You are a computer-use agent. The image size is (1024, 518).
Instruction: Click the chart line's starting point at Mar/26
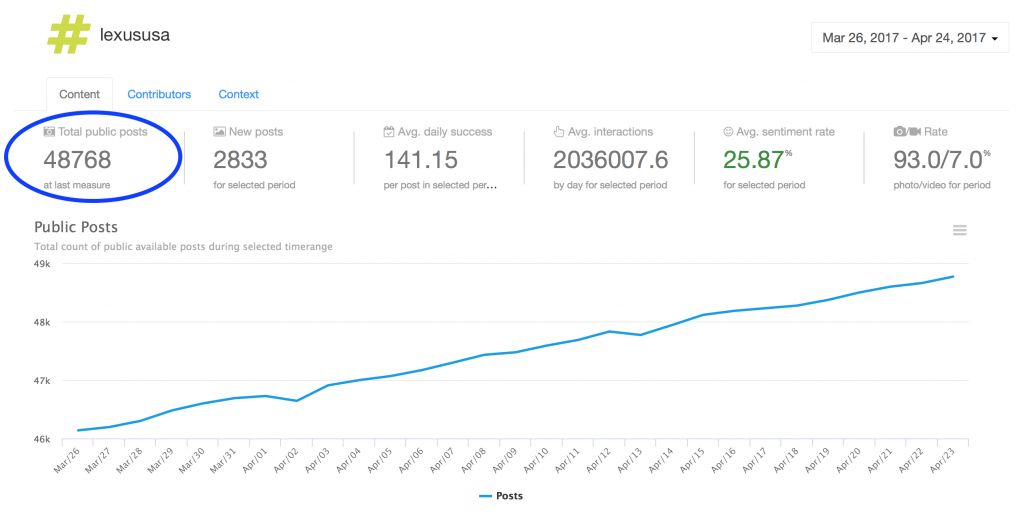pyautogui.click(x=78, y=430)
